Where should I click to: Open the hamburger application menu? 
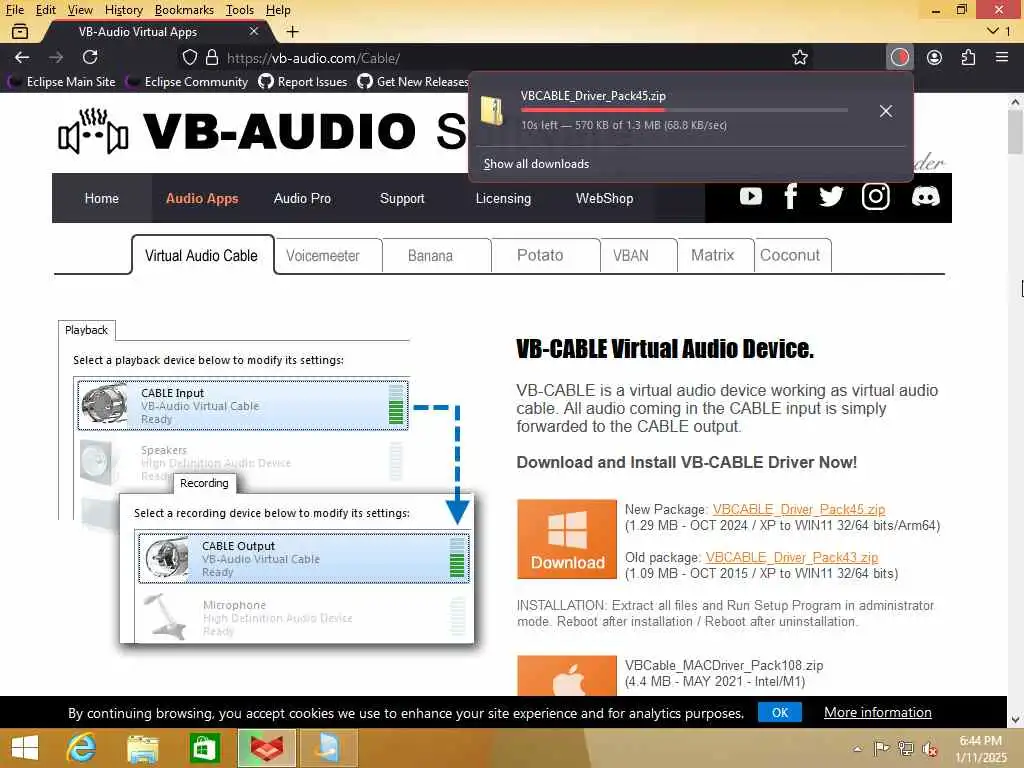tap(1002, 57)
